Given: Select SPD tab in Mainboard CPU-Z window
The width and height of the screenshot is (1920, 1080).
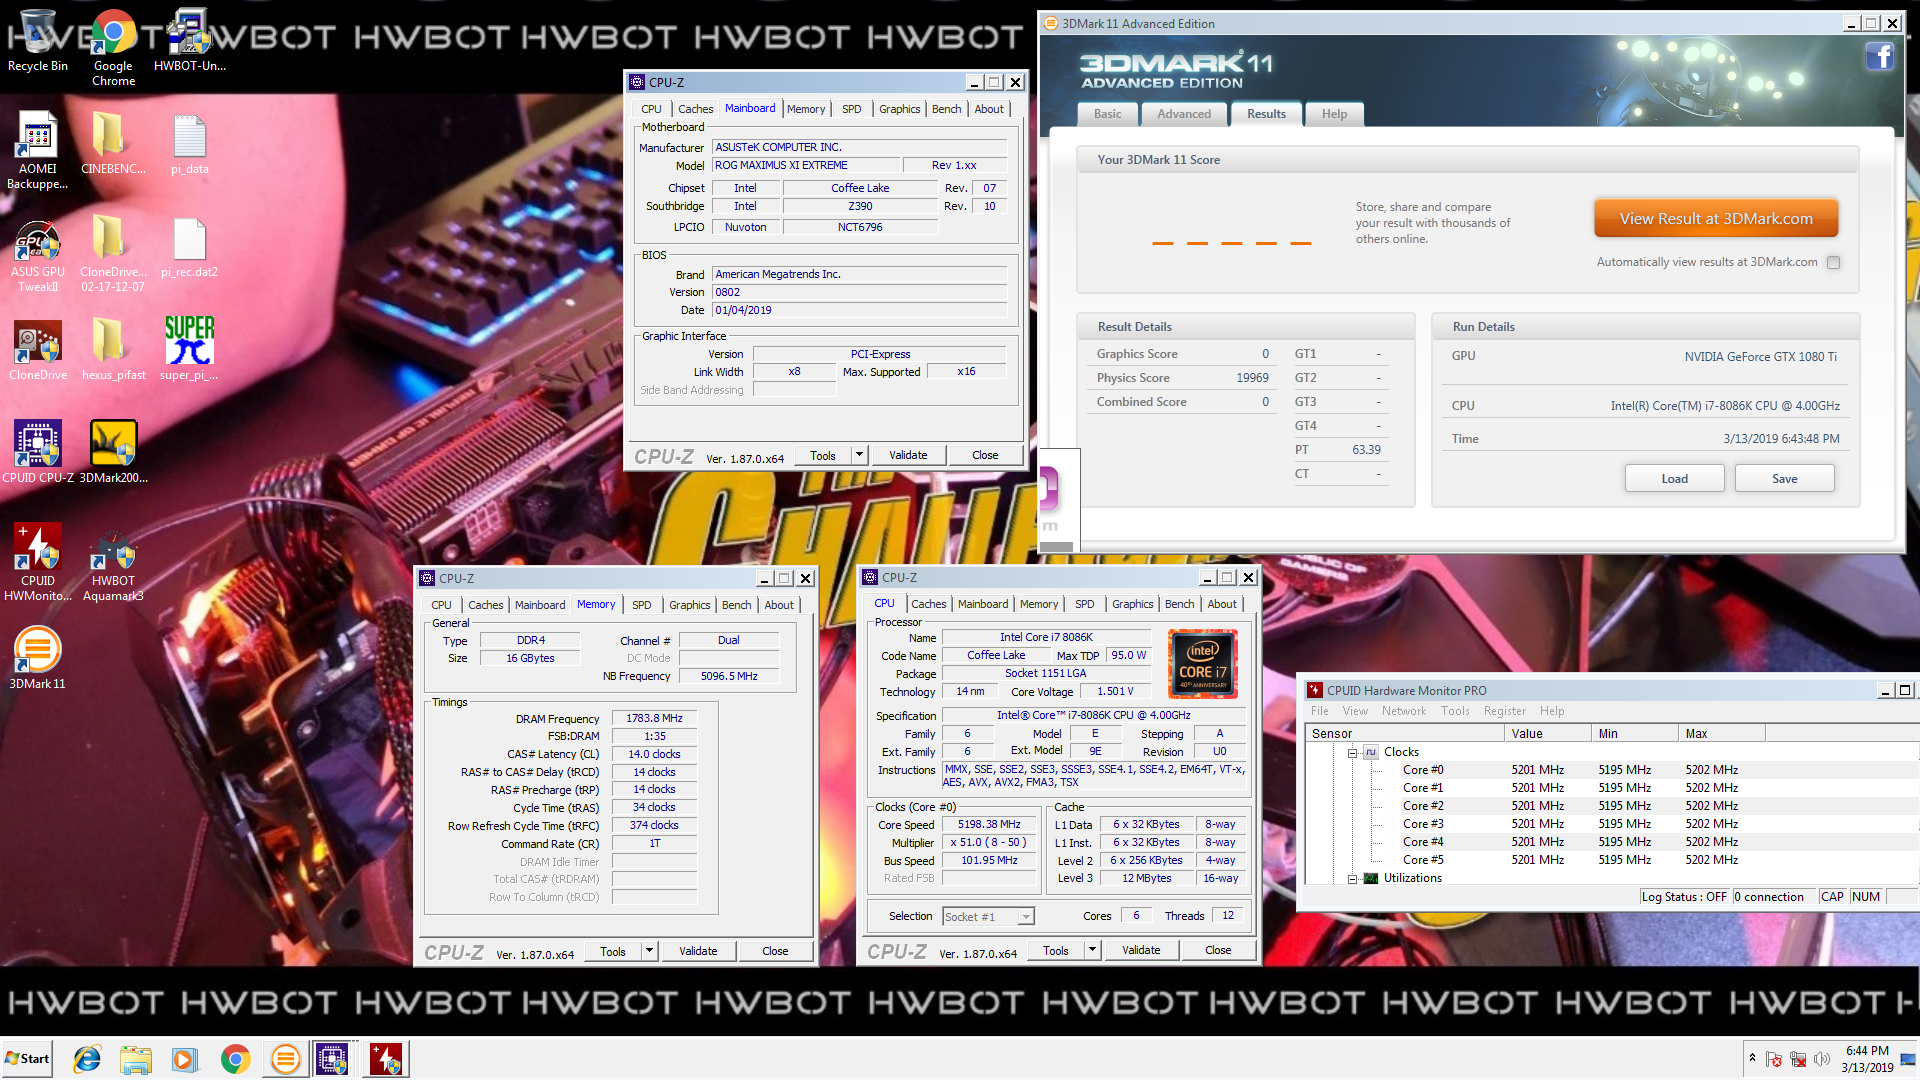Looking at the screenshot, I should pos(851,109).
